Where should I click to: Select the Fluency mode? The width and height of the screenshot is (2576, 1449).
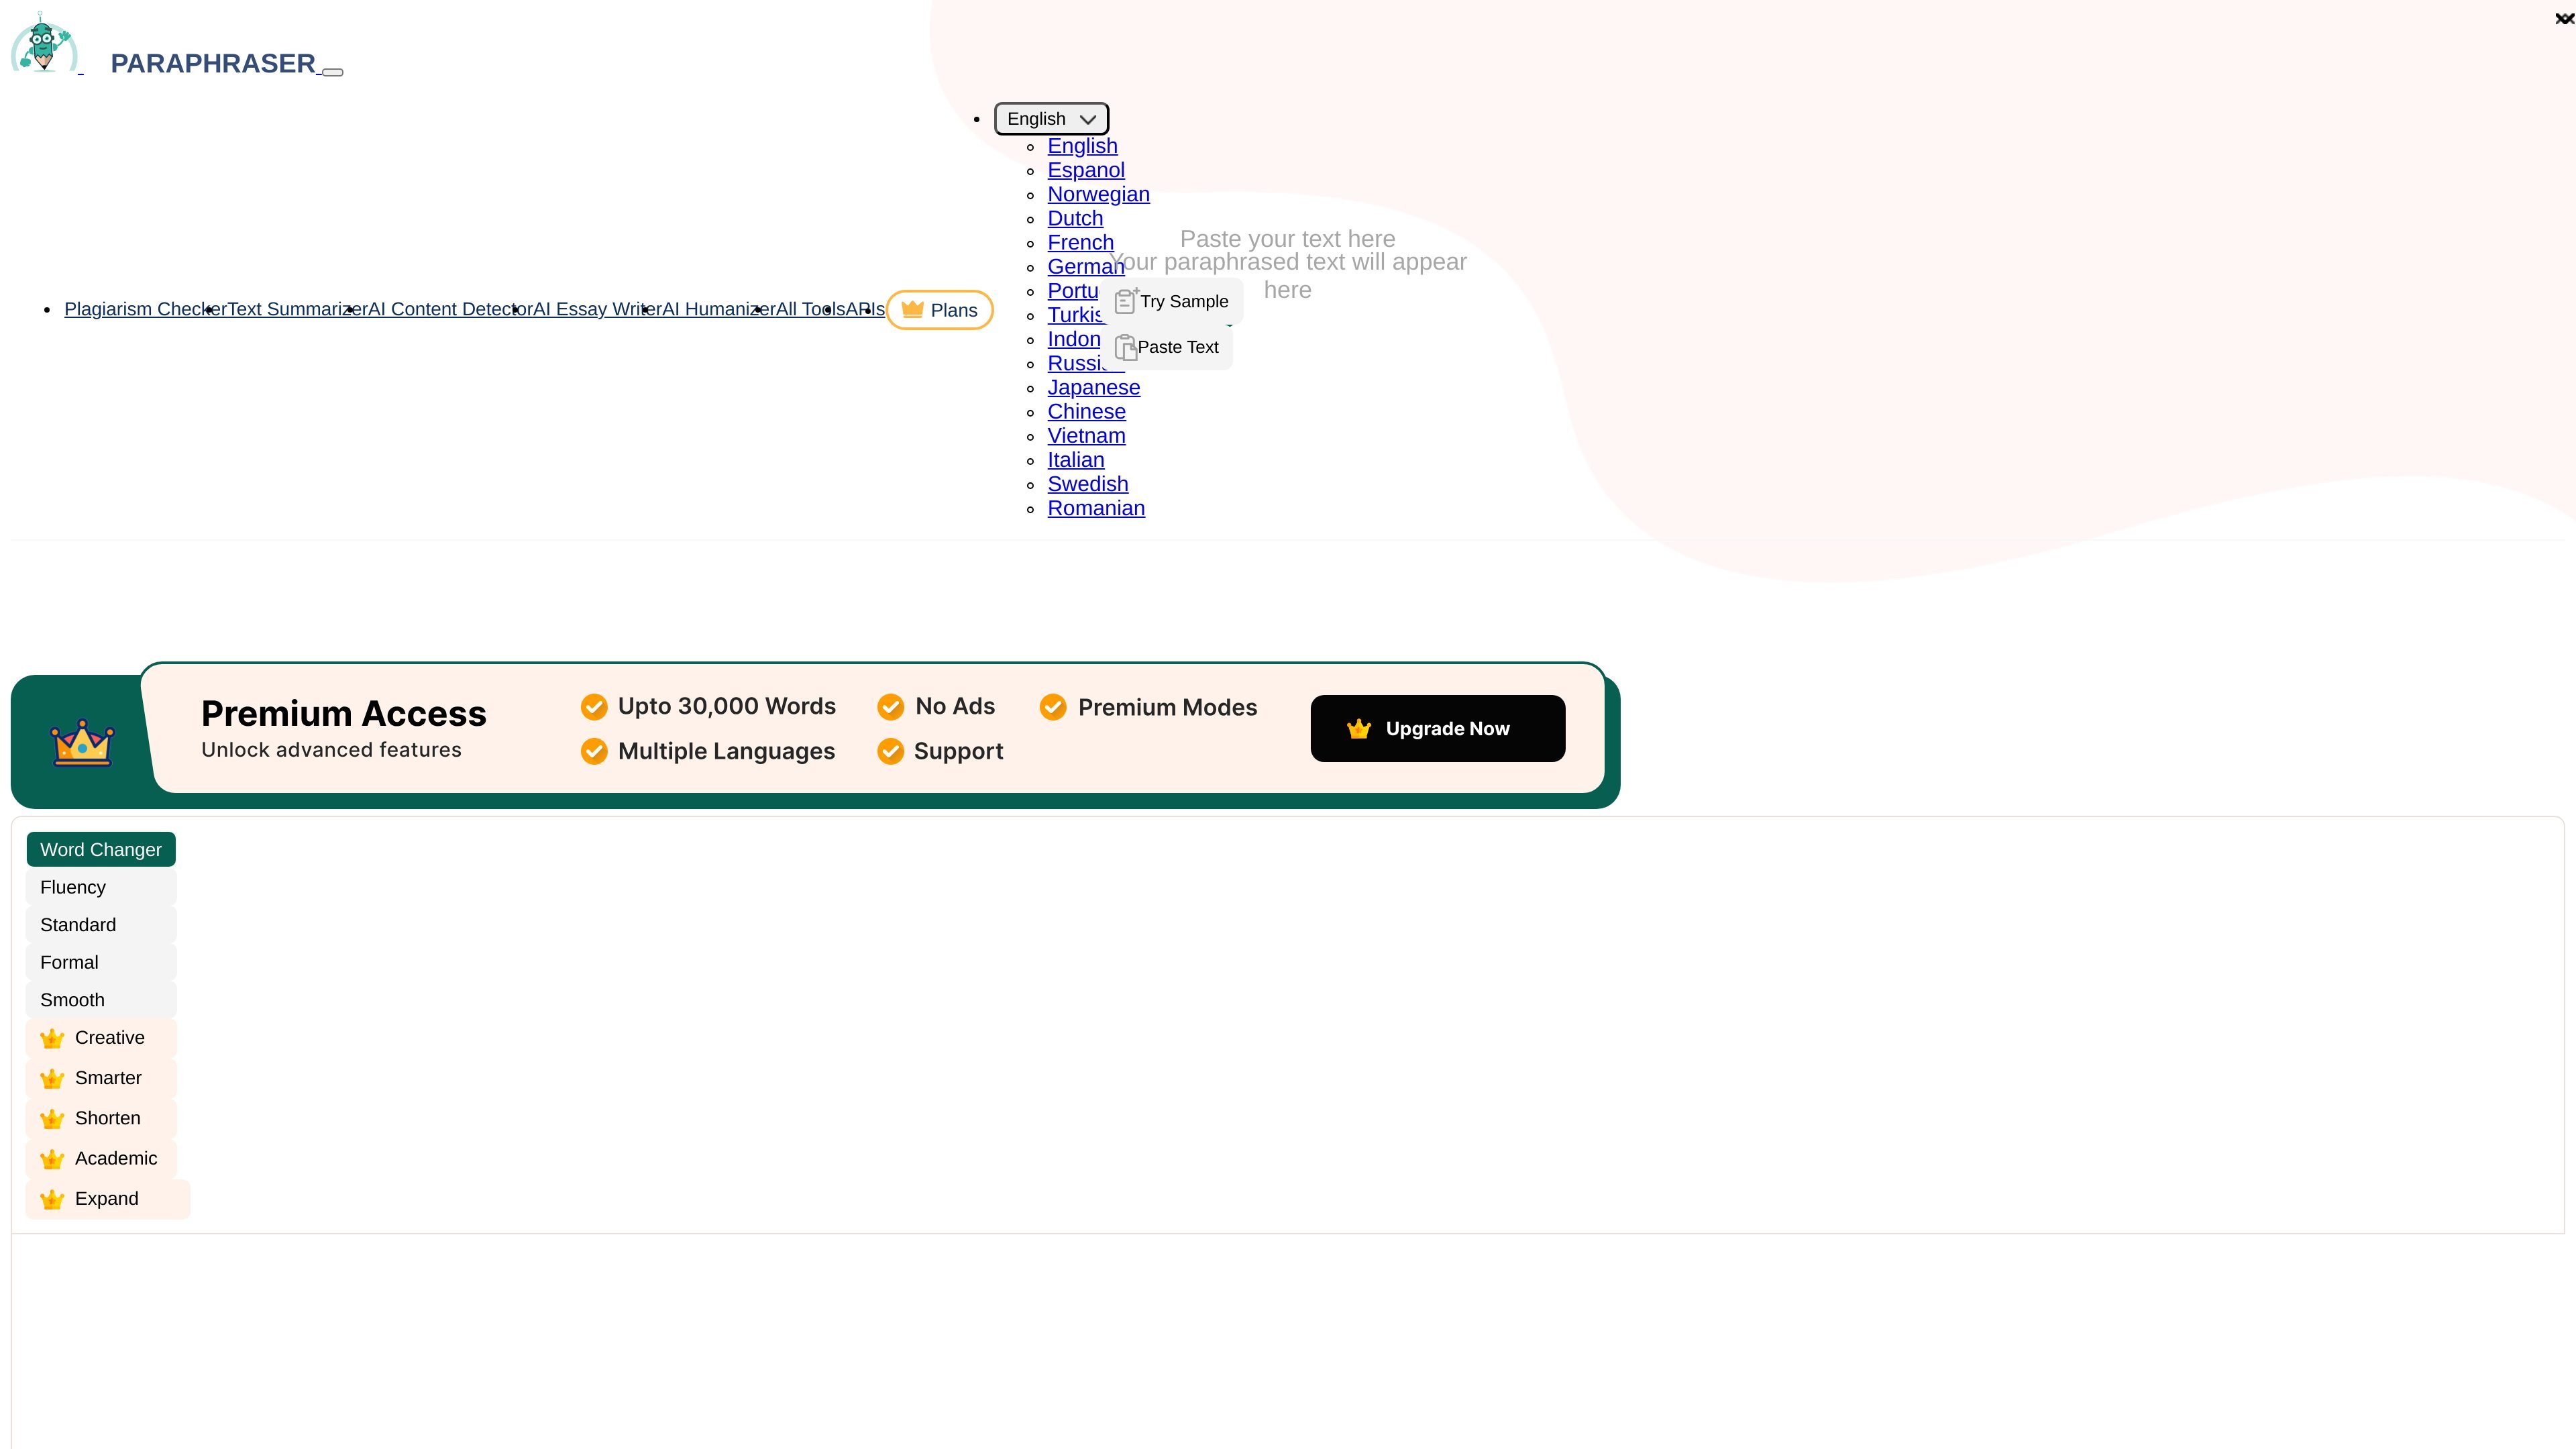pos(101,887)
